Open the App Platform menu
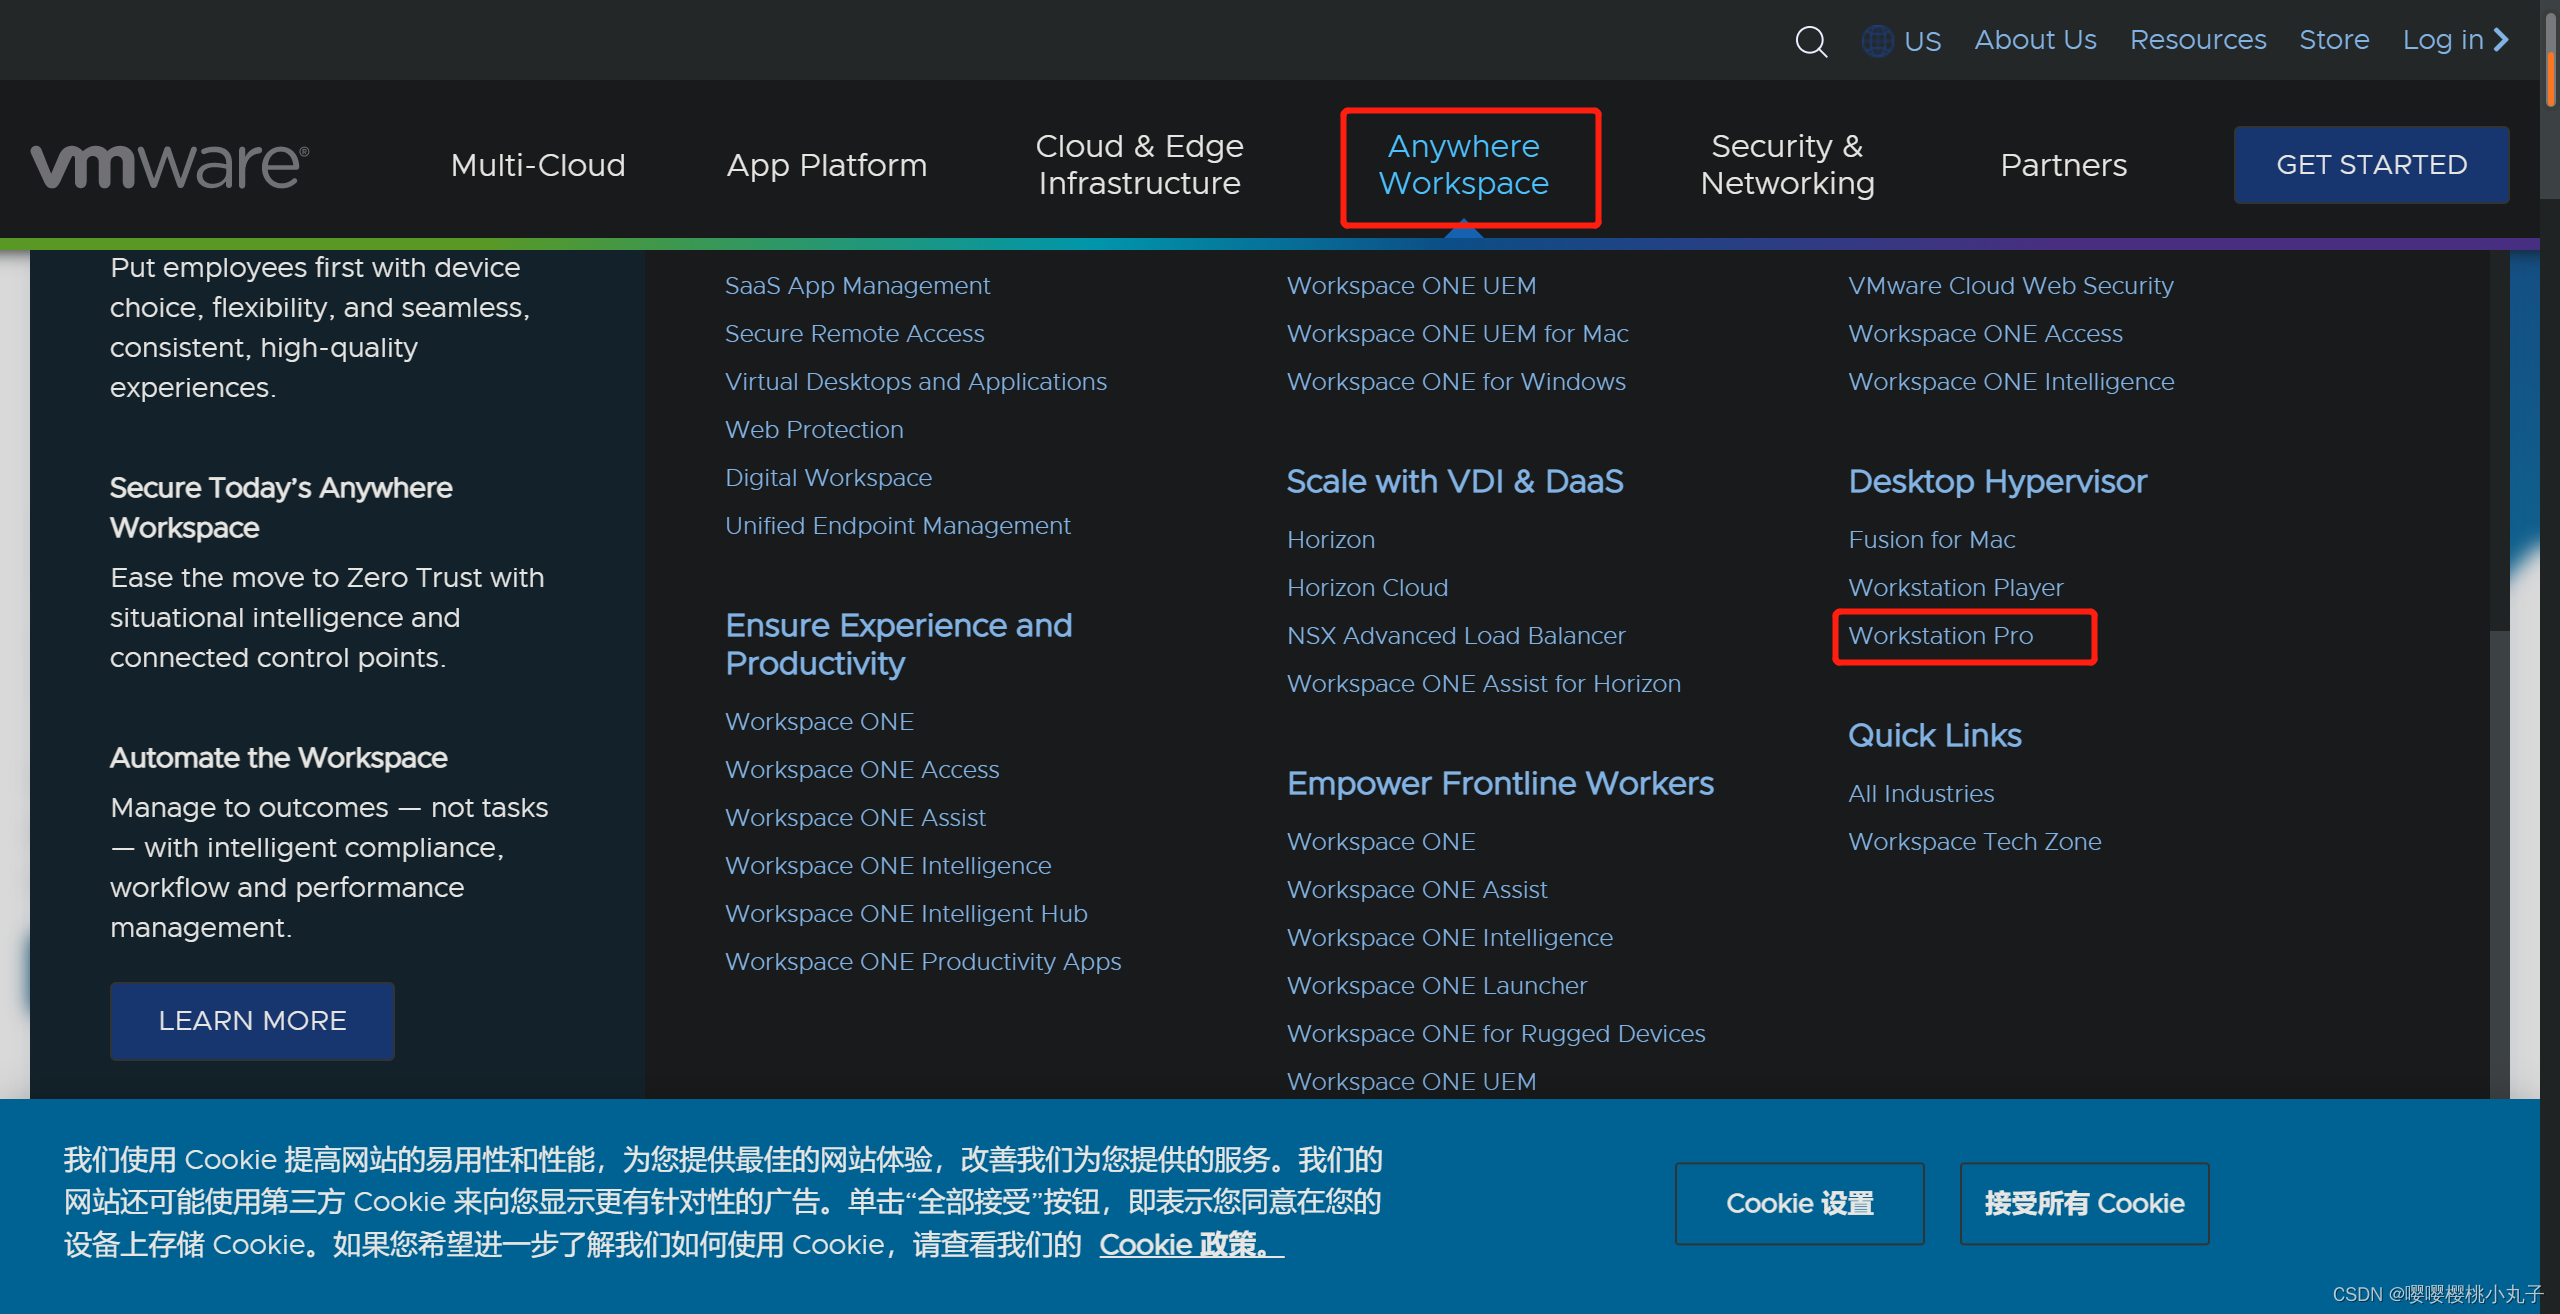2560x1314 pixels. 827,165
